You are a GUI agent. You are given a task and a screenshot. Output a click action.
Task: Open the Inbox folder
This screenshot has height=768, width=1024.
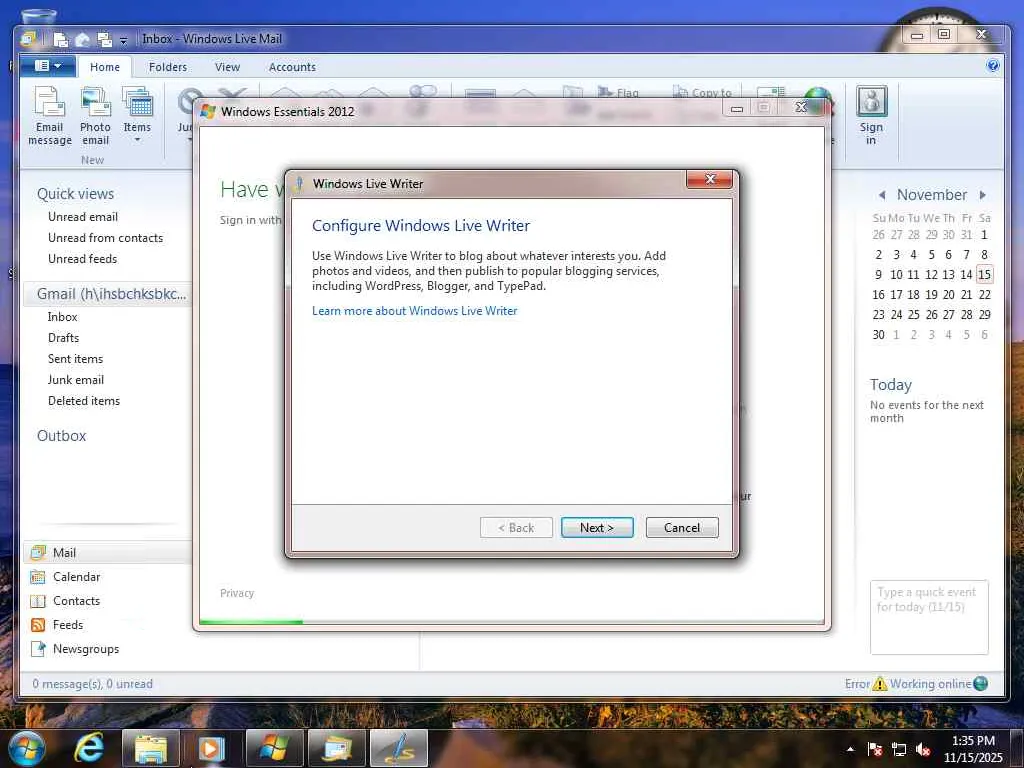coord(63,317)
